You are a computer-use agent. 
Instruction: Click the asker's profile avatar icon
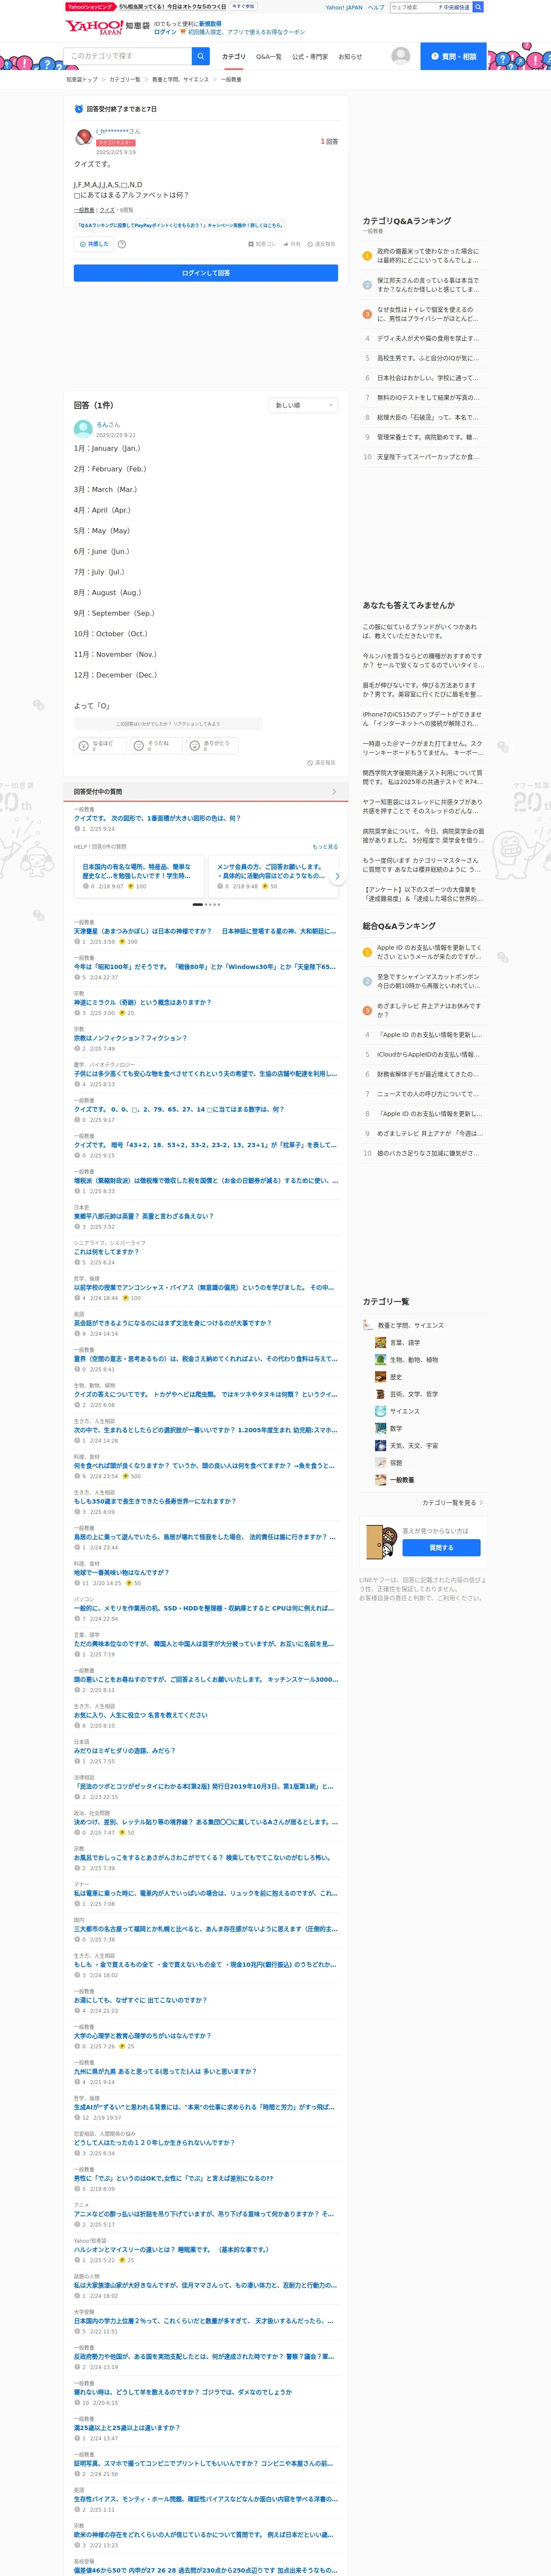pos(84,136)
